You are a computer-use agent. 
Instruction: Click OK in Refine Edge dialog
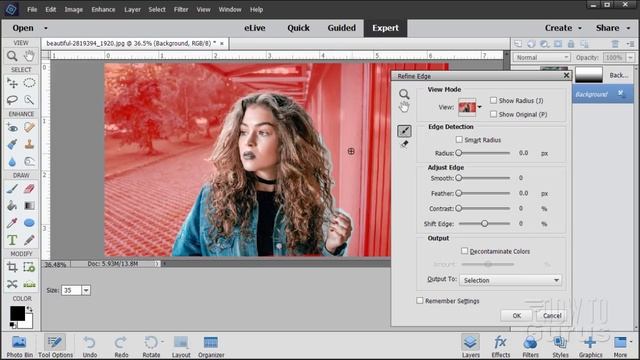(517, 316)
